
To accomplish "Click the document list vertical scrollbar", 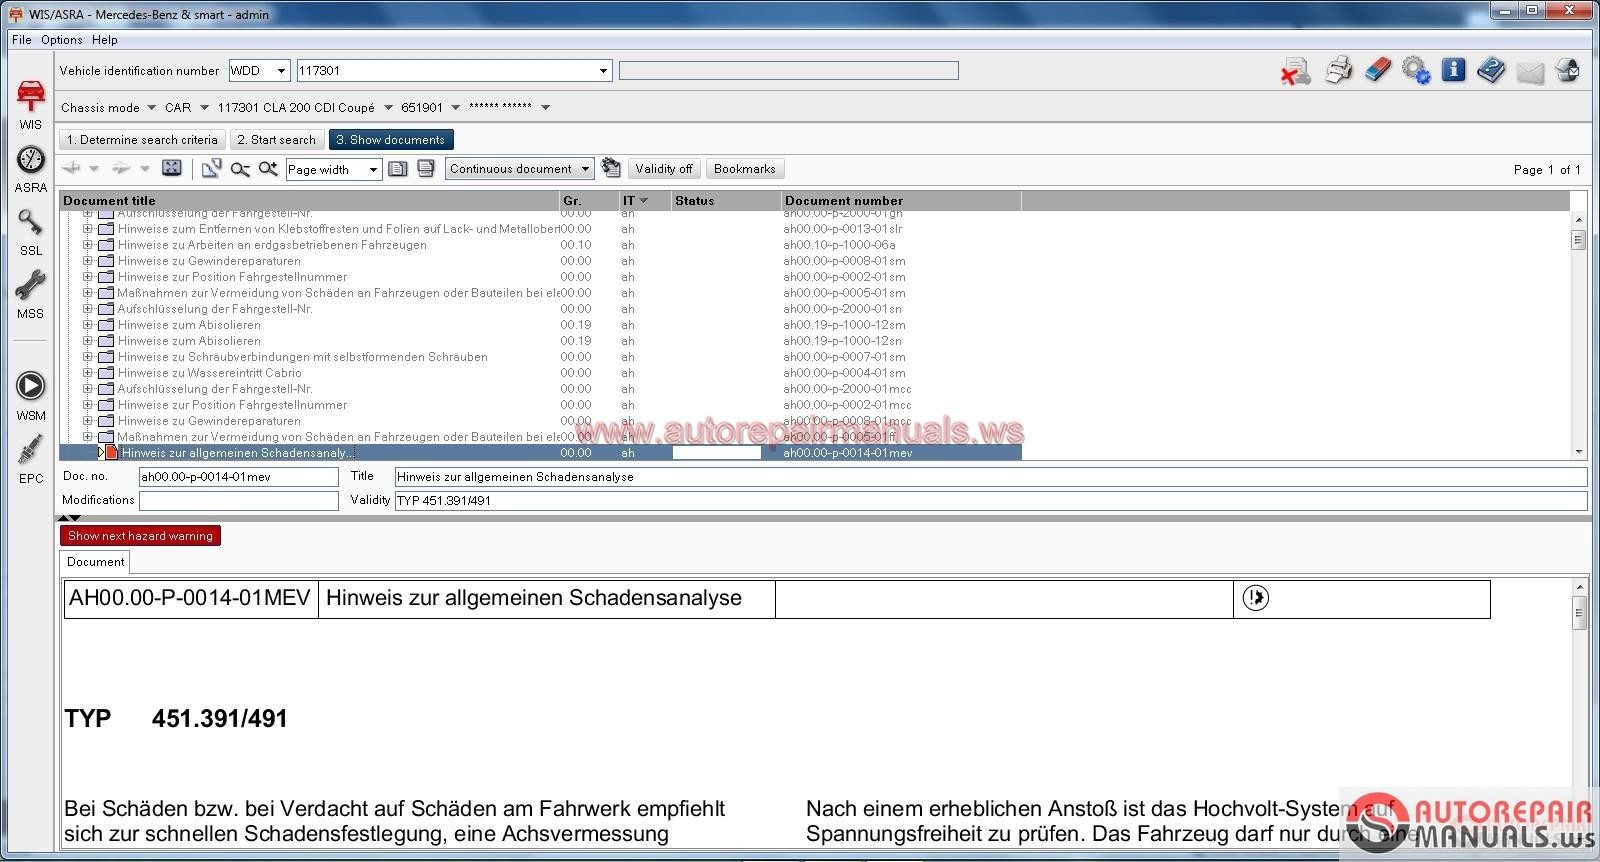I will 1579,335.
